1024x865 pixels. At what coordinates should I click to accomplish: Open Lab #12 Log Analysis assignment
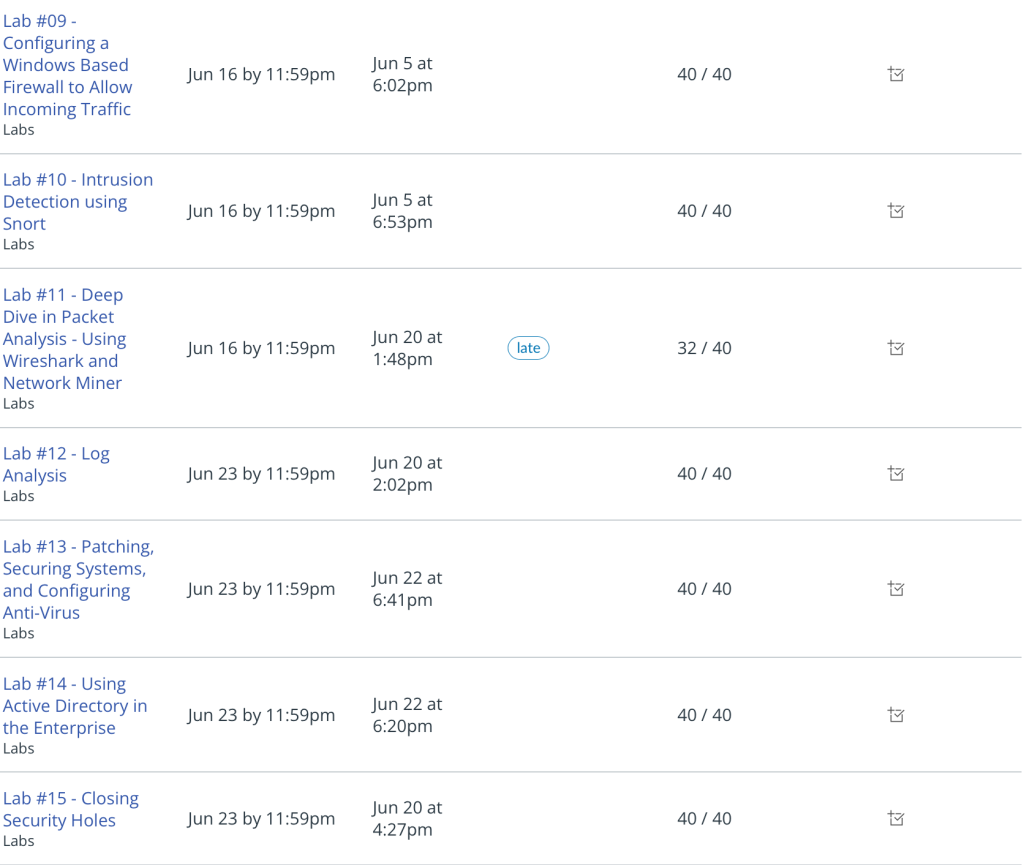point(56,464)
